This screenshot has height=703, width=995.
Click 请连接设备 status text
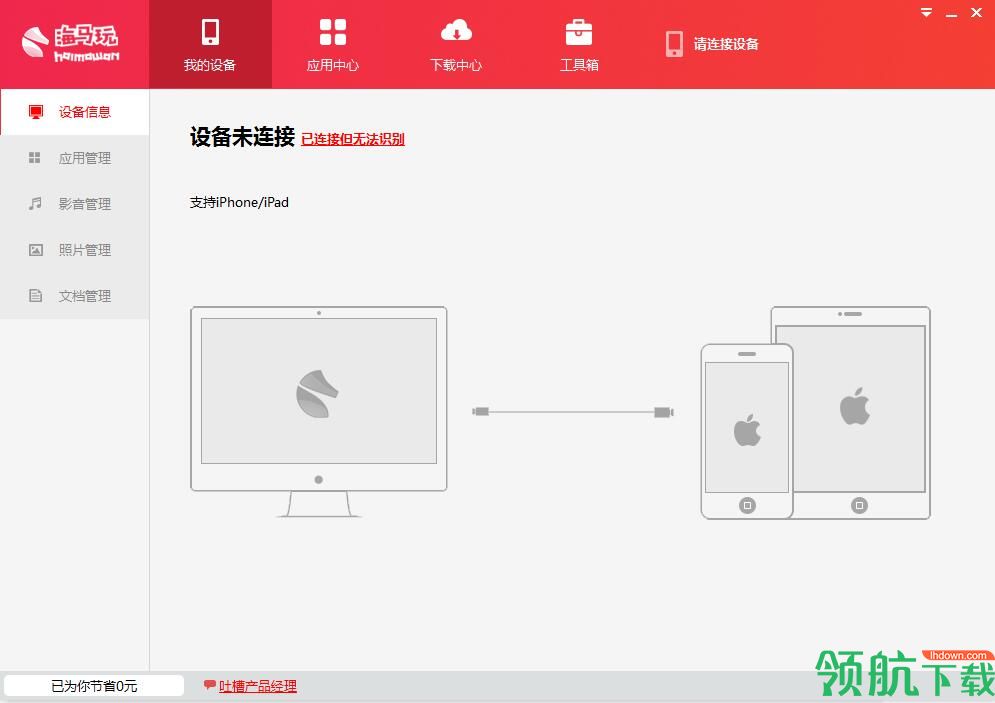click(726, 44)
